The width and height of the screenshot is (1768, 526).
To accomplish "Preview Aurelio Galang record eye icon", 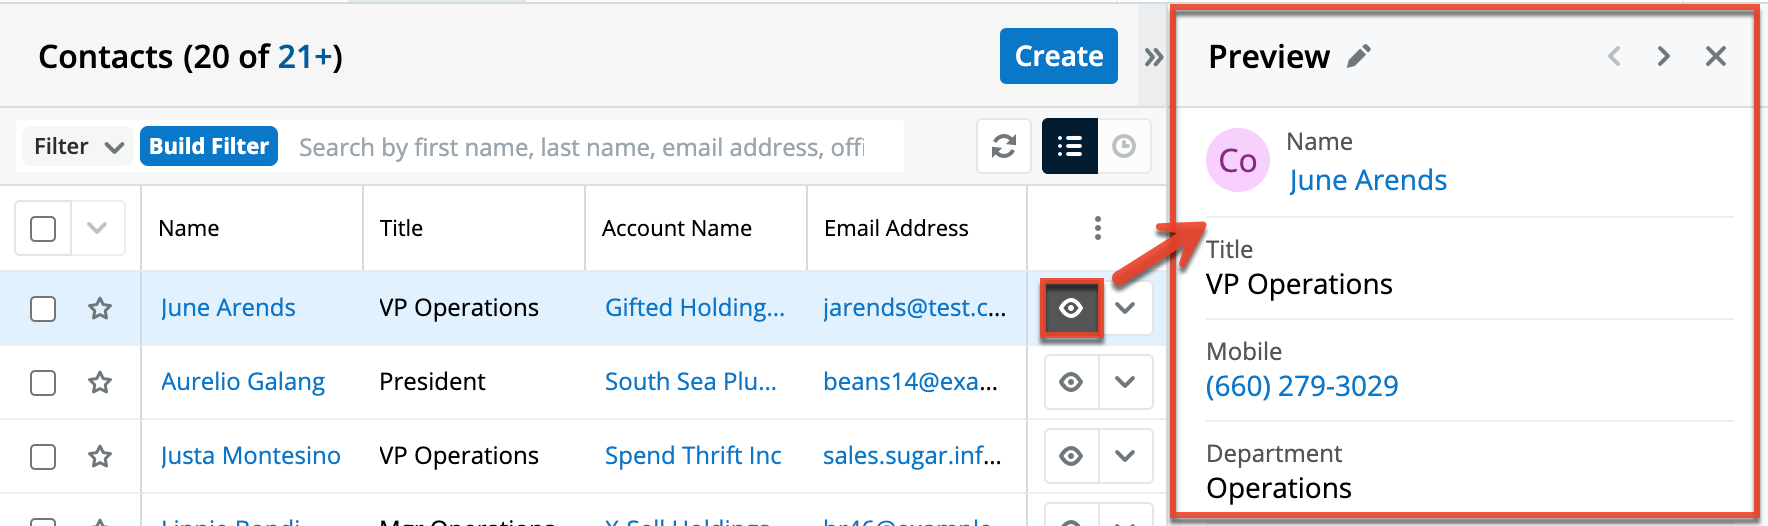I will 1071,382.
